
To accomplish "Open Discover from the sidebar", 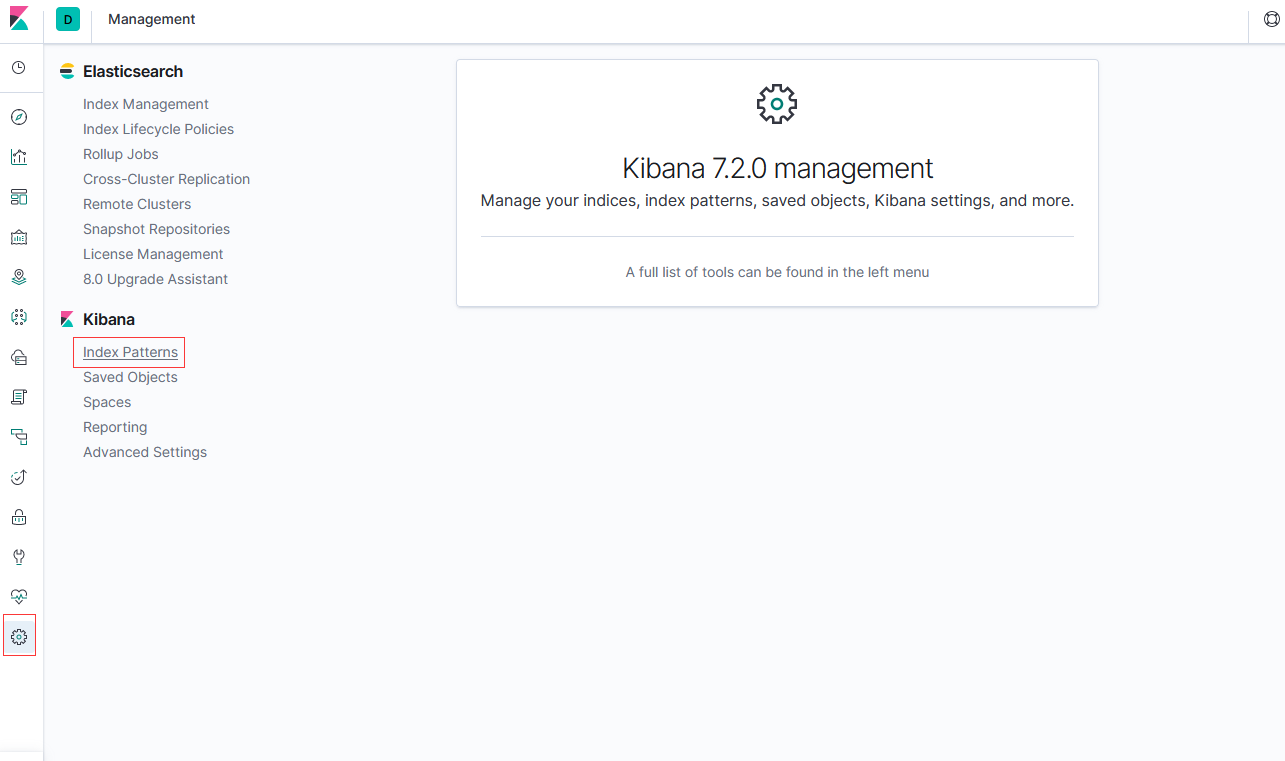I will [x=19, y=117].
